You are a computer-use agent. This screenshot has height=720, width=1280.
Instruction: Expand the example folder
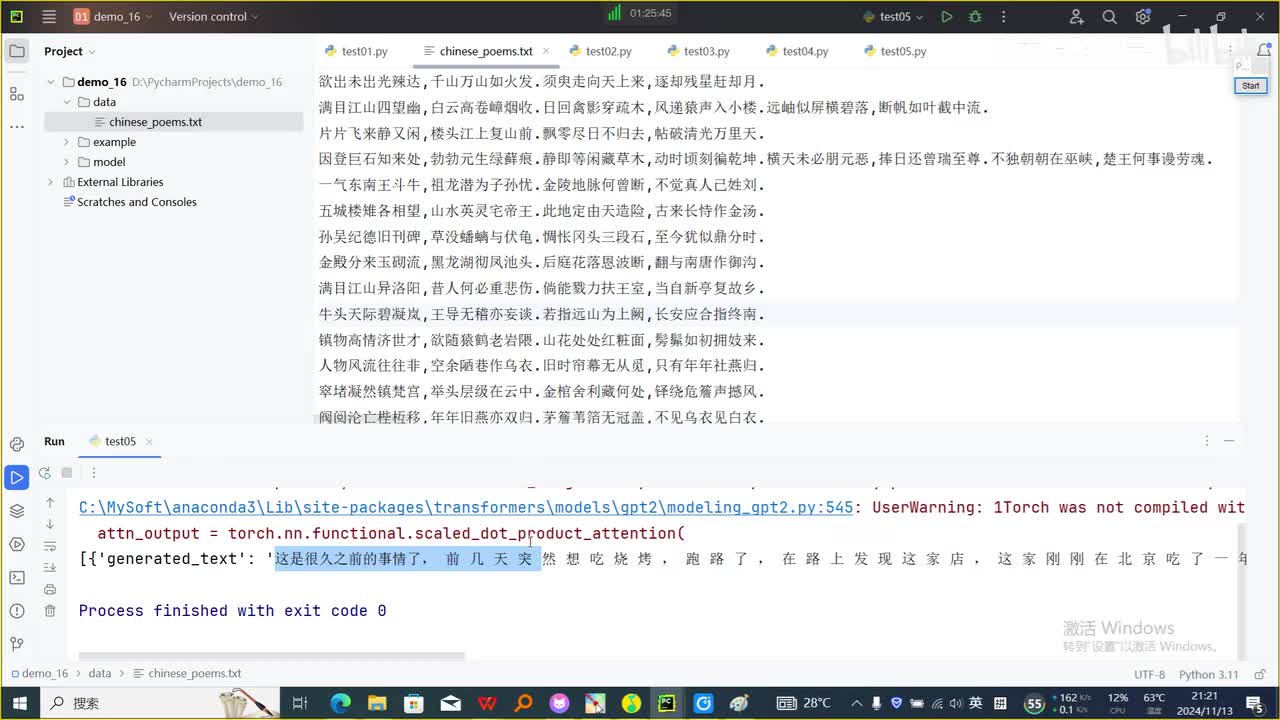click(67, 142)
